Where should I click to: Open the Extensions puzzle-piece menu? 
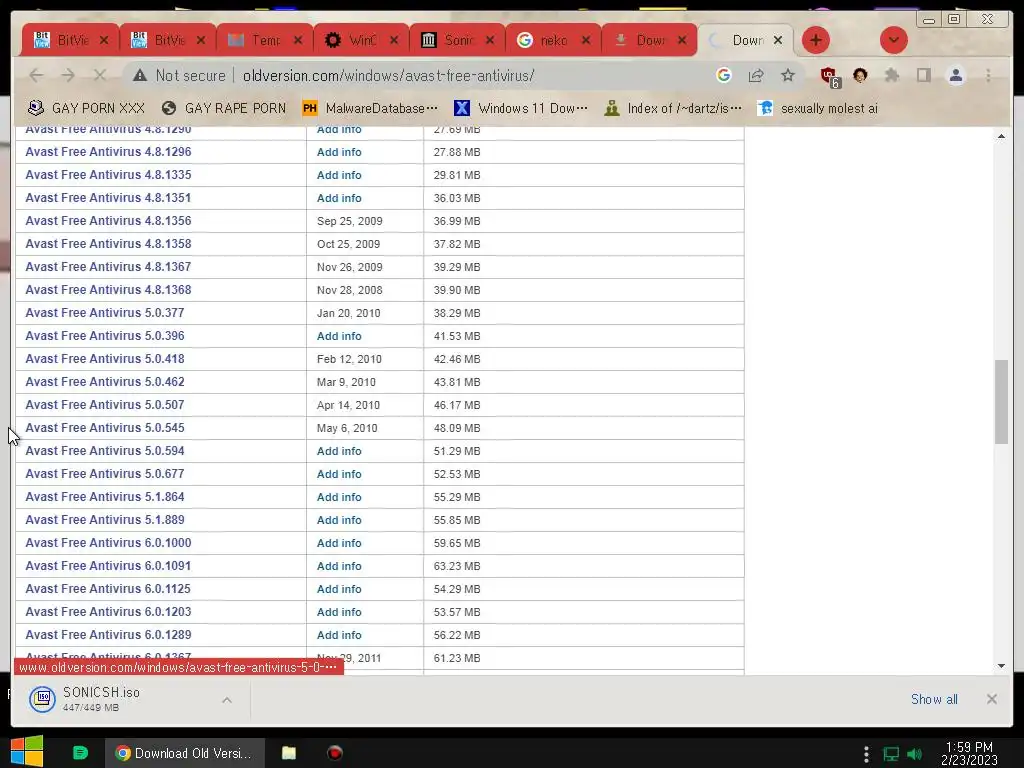point(891,76)
